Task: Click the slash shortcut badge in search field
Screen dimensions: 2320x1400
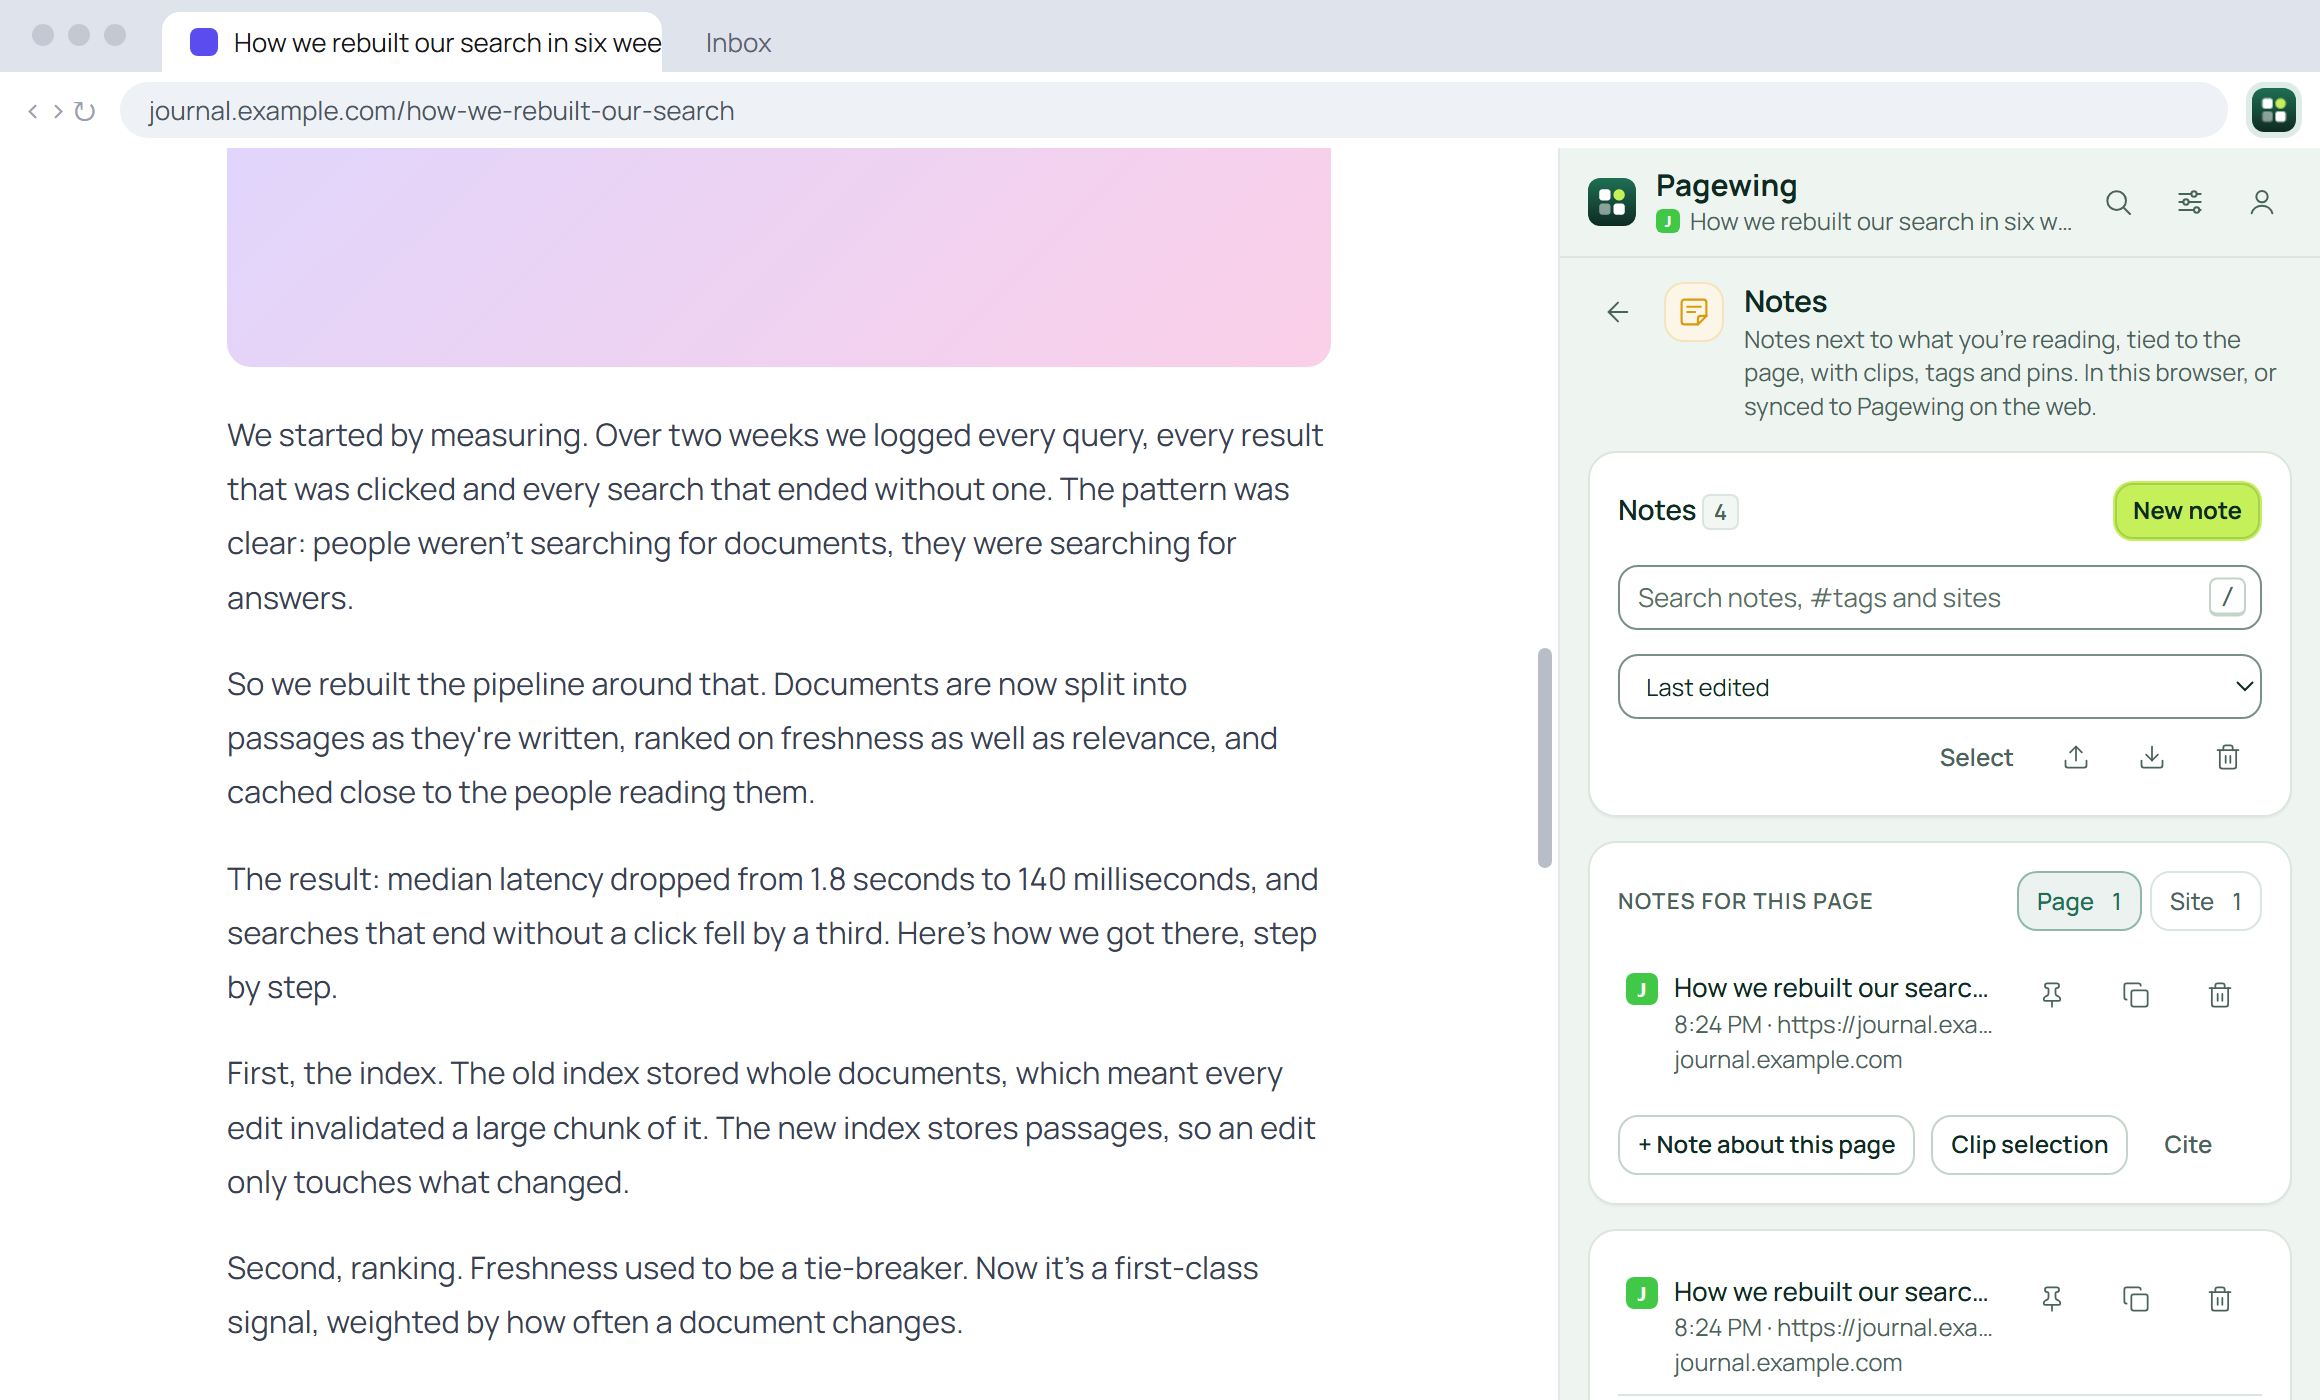Action: point(2227,598)
